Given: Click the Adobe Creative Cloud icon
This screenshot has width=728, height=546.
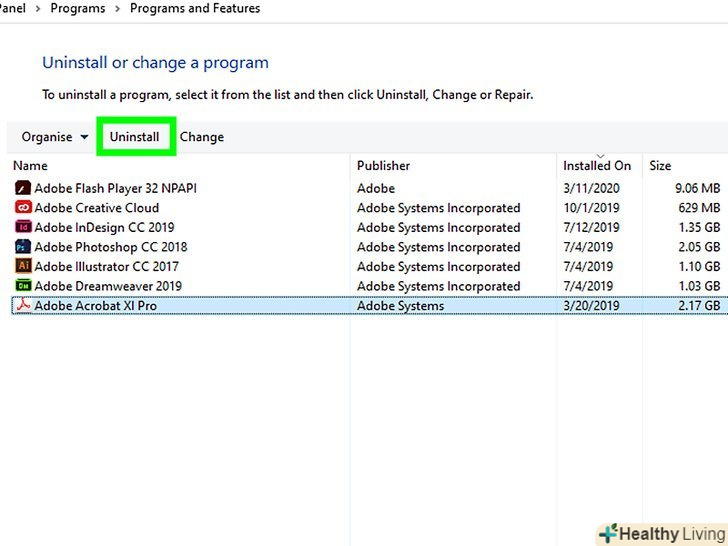Looking at the screenshot, I should tap(23, 207).
